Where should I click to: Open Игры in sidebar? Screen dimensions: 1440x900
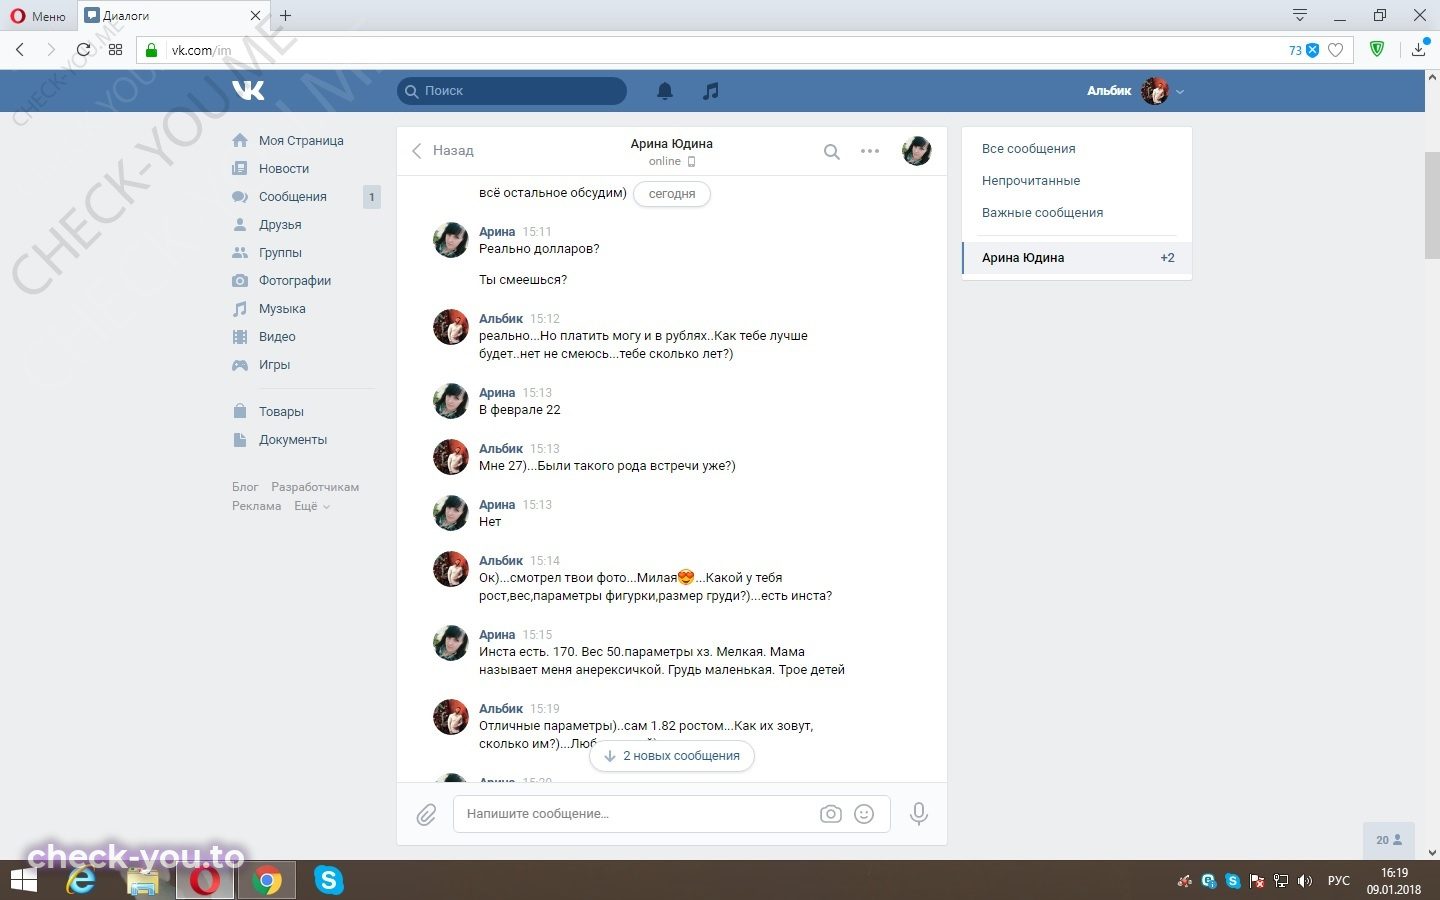pos(274,365)
